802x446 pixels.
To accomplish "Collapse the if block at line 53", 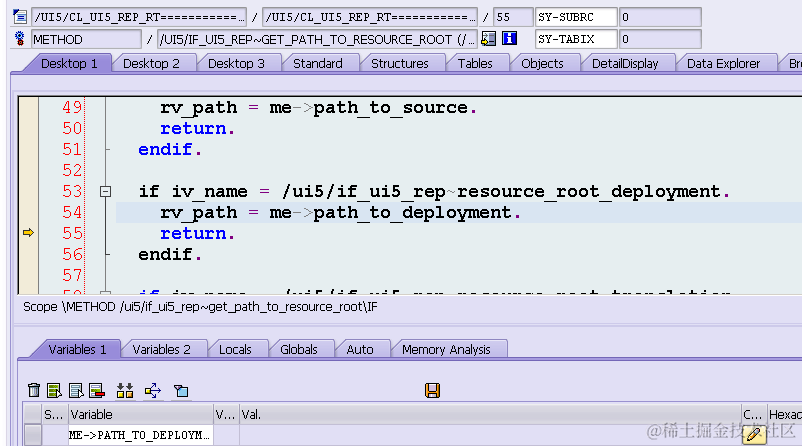I will tap(105, 192).
